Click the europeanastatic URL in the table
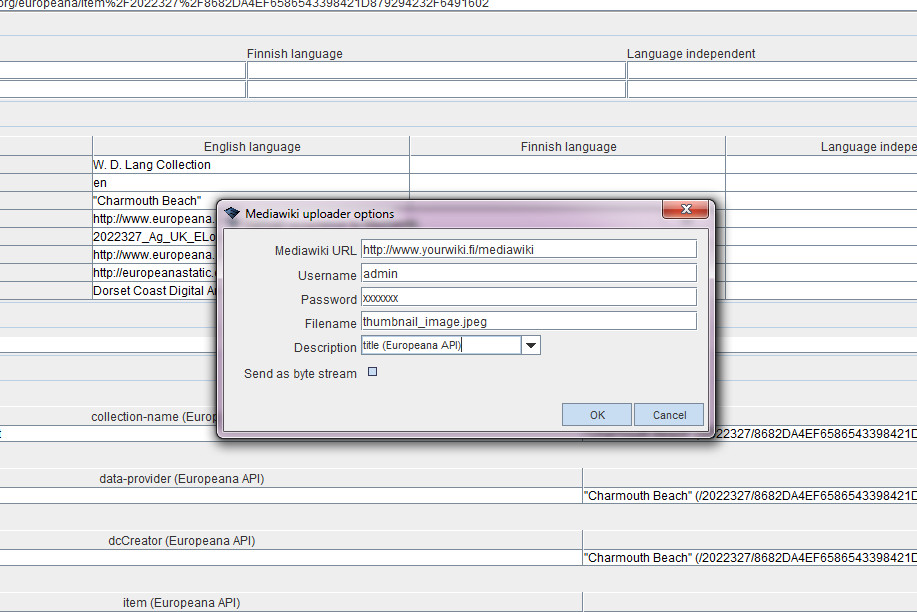This screenshot has width=917, height=612. pyautogui.click(x=152, y=272)
